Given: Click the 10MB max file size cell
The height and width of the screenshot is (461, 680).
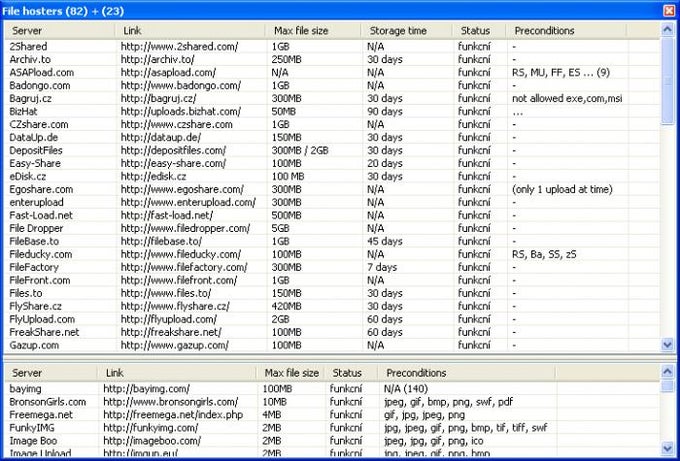Looking at the screenshot, I should pyautogui.click(x=275, y=402).
